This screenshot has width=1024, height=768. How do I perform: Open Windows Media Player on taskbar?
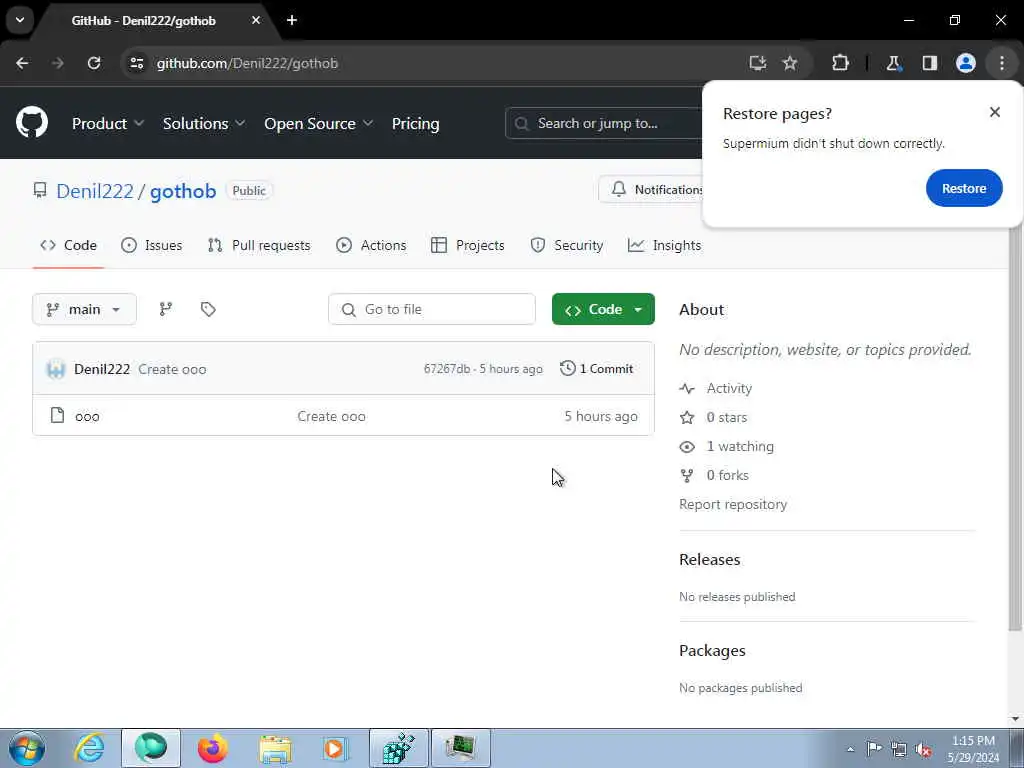(336, 748)
